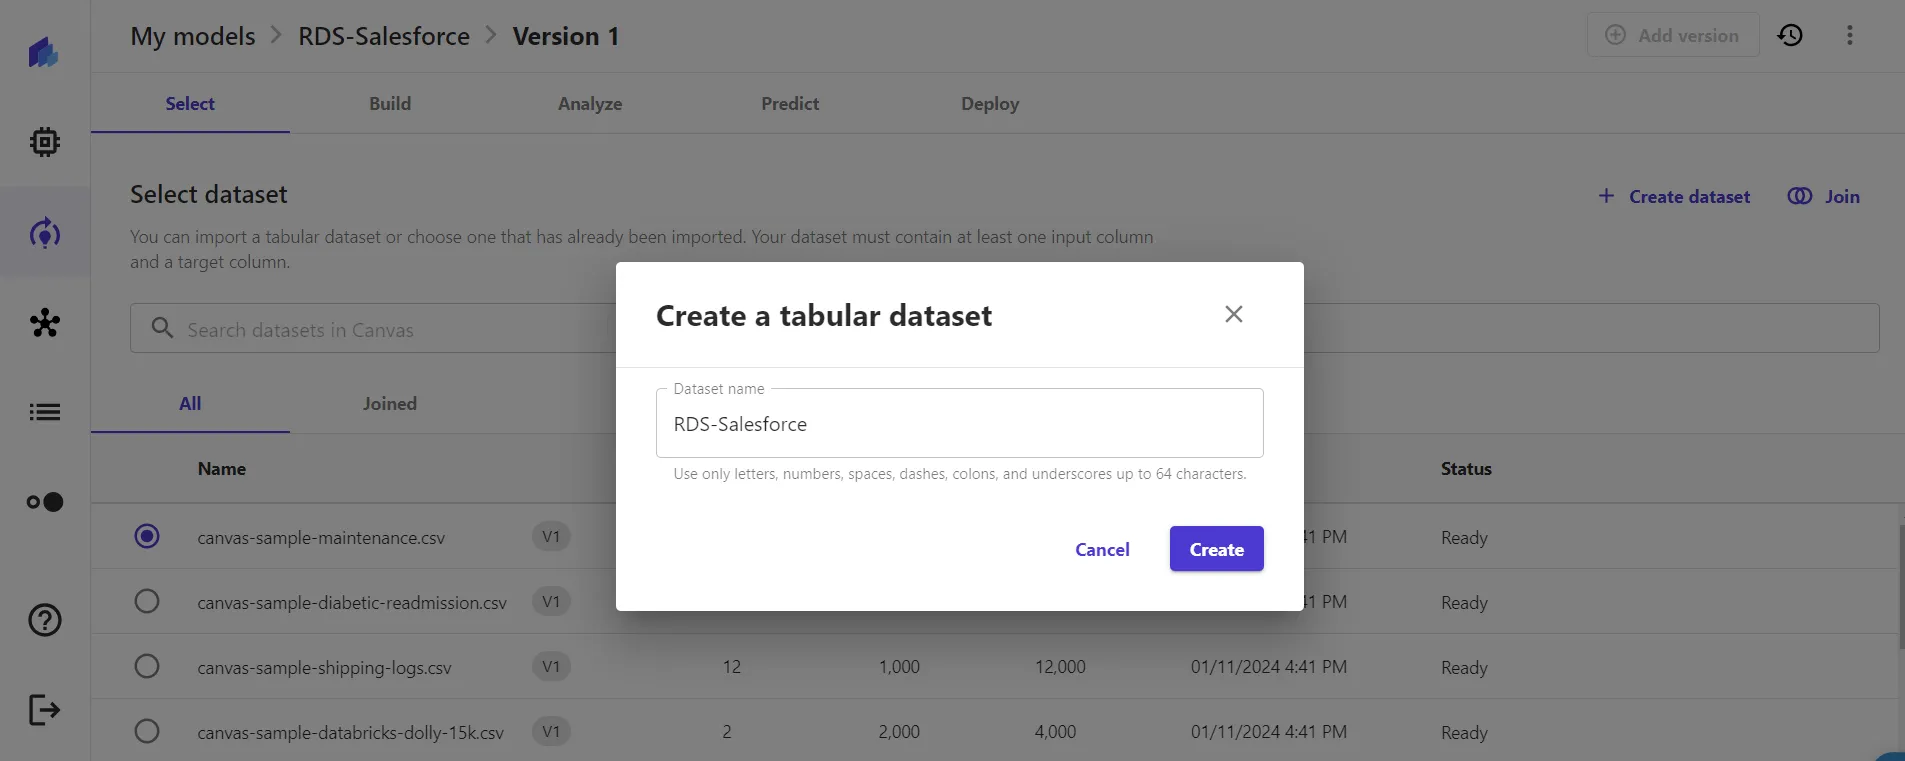Viewport: 1905px width, 761px height.
Task: Select canvas-sample-shipping-logs.csv radio button
Action: (147, 667)
